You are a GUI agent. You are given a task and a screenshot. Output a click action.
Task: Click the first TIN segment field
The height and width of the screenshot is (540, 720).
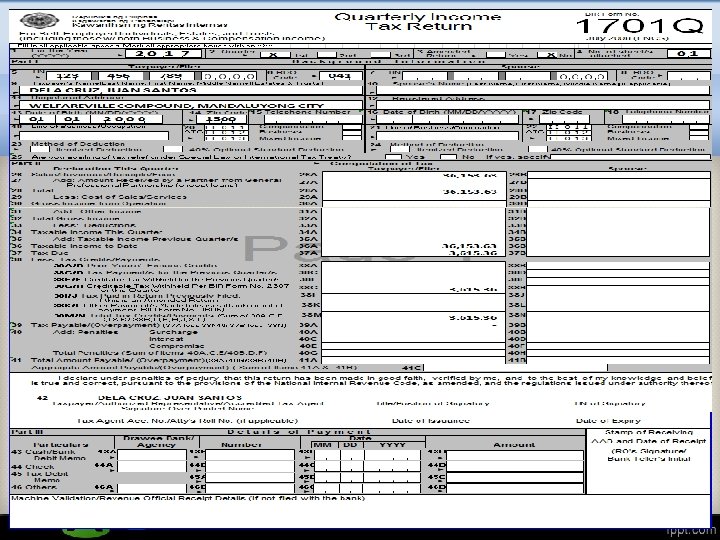click(x=68, y=76)
